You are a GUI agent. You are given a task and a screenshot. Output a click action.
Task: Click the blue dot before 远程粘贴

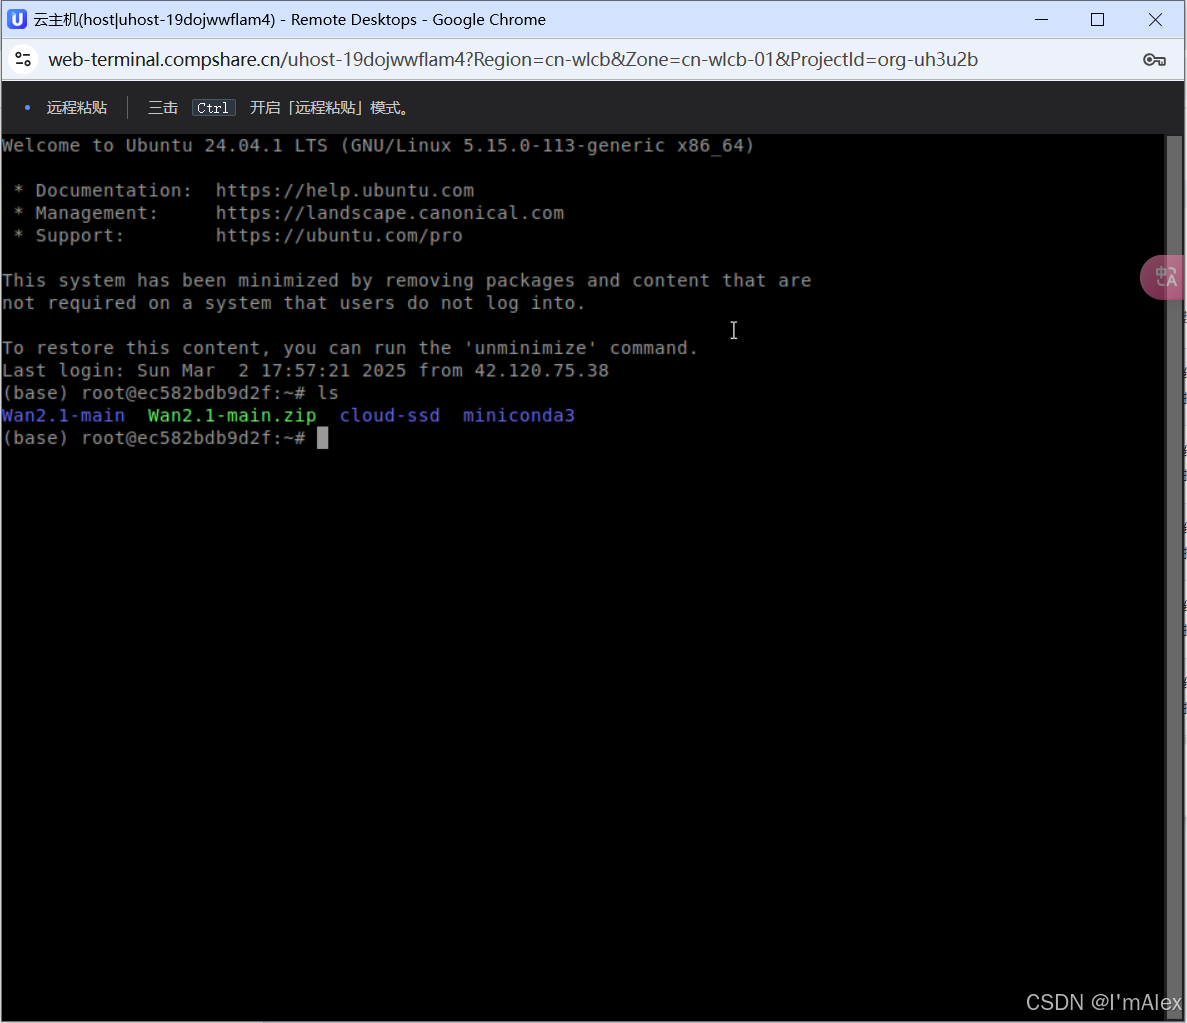click(x=26, y=108)
